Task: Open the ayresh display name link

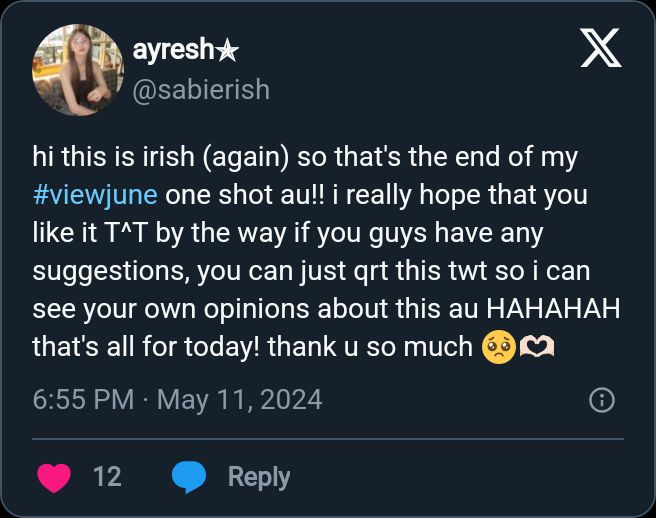Action: pyautogui.click(x=173, y=51)
